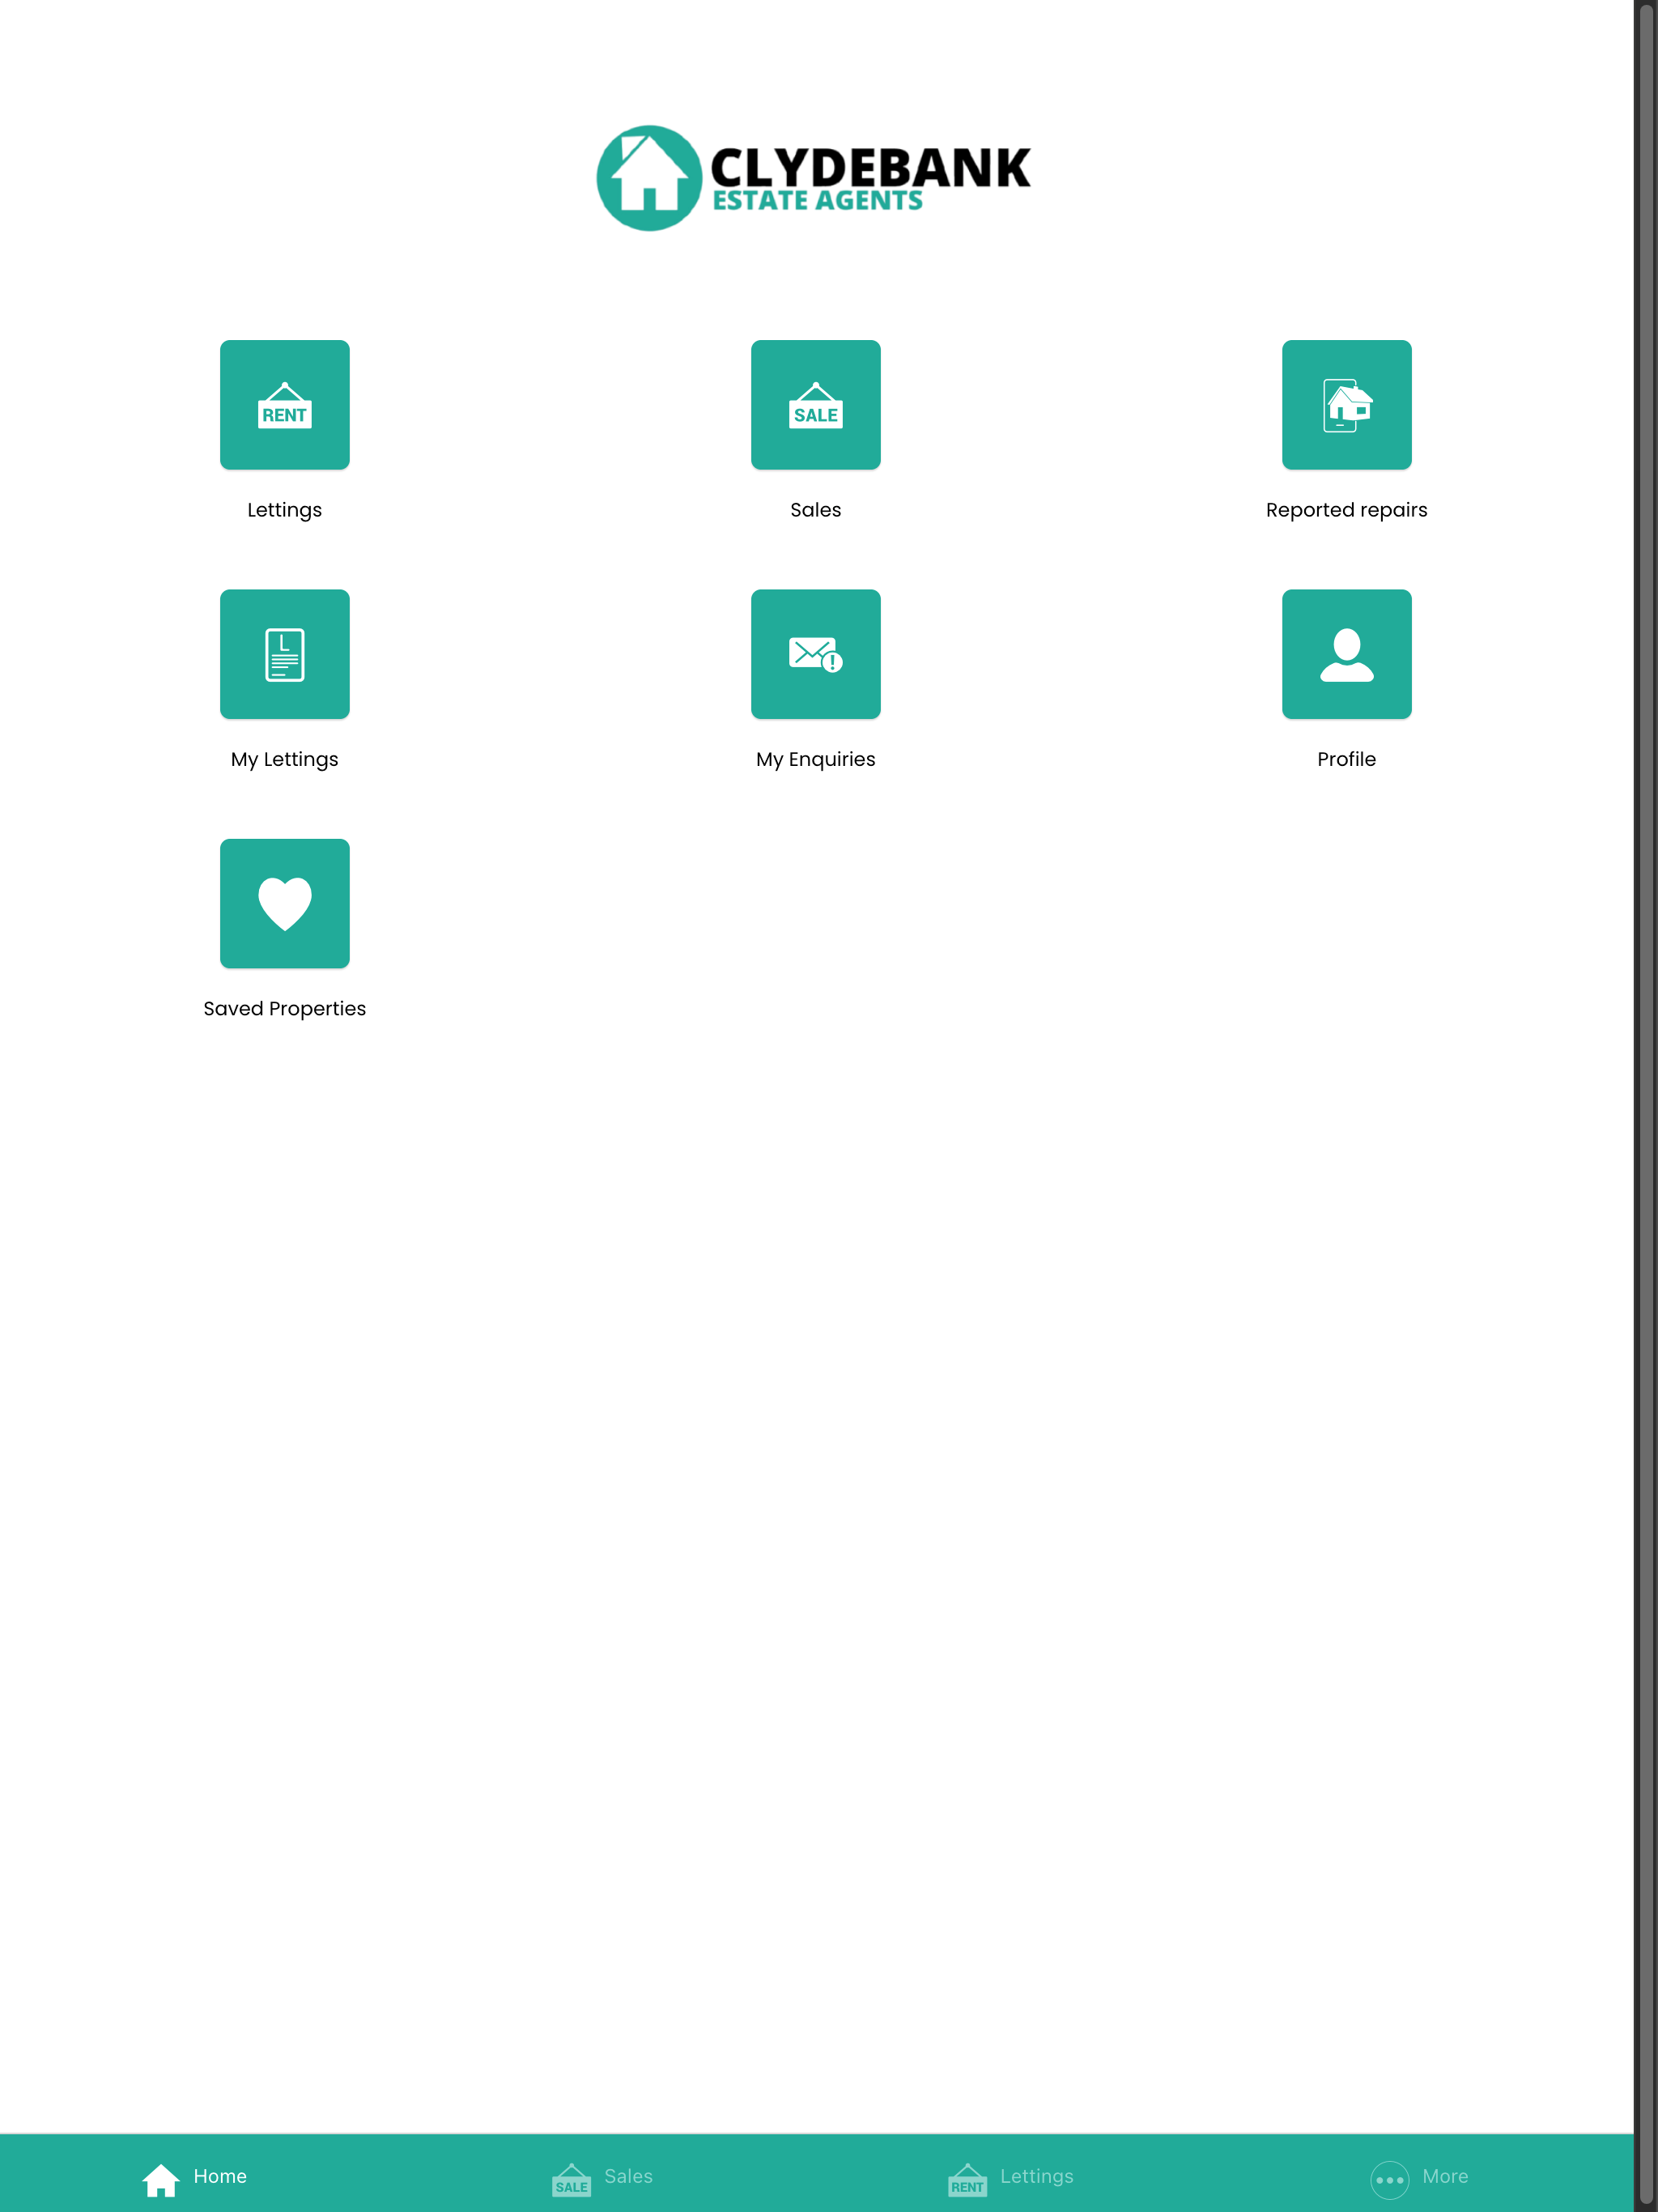Image resolution: width=1658 pixels, height=2212 pixels.
Task: Tap the three-dots More icon
Action: click(1390, 2180)
